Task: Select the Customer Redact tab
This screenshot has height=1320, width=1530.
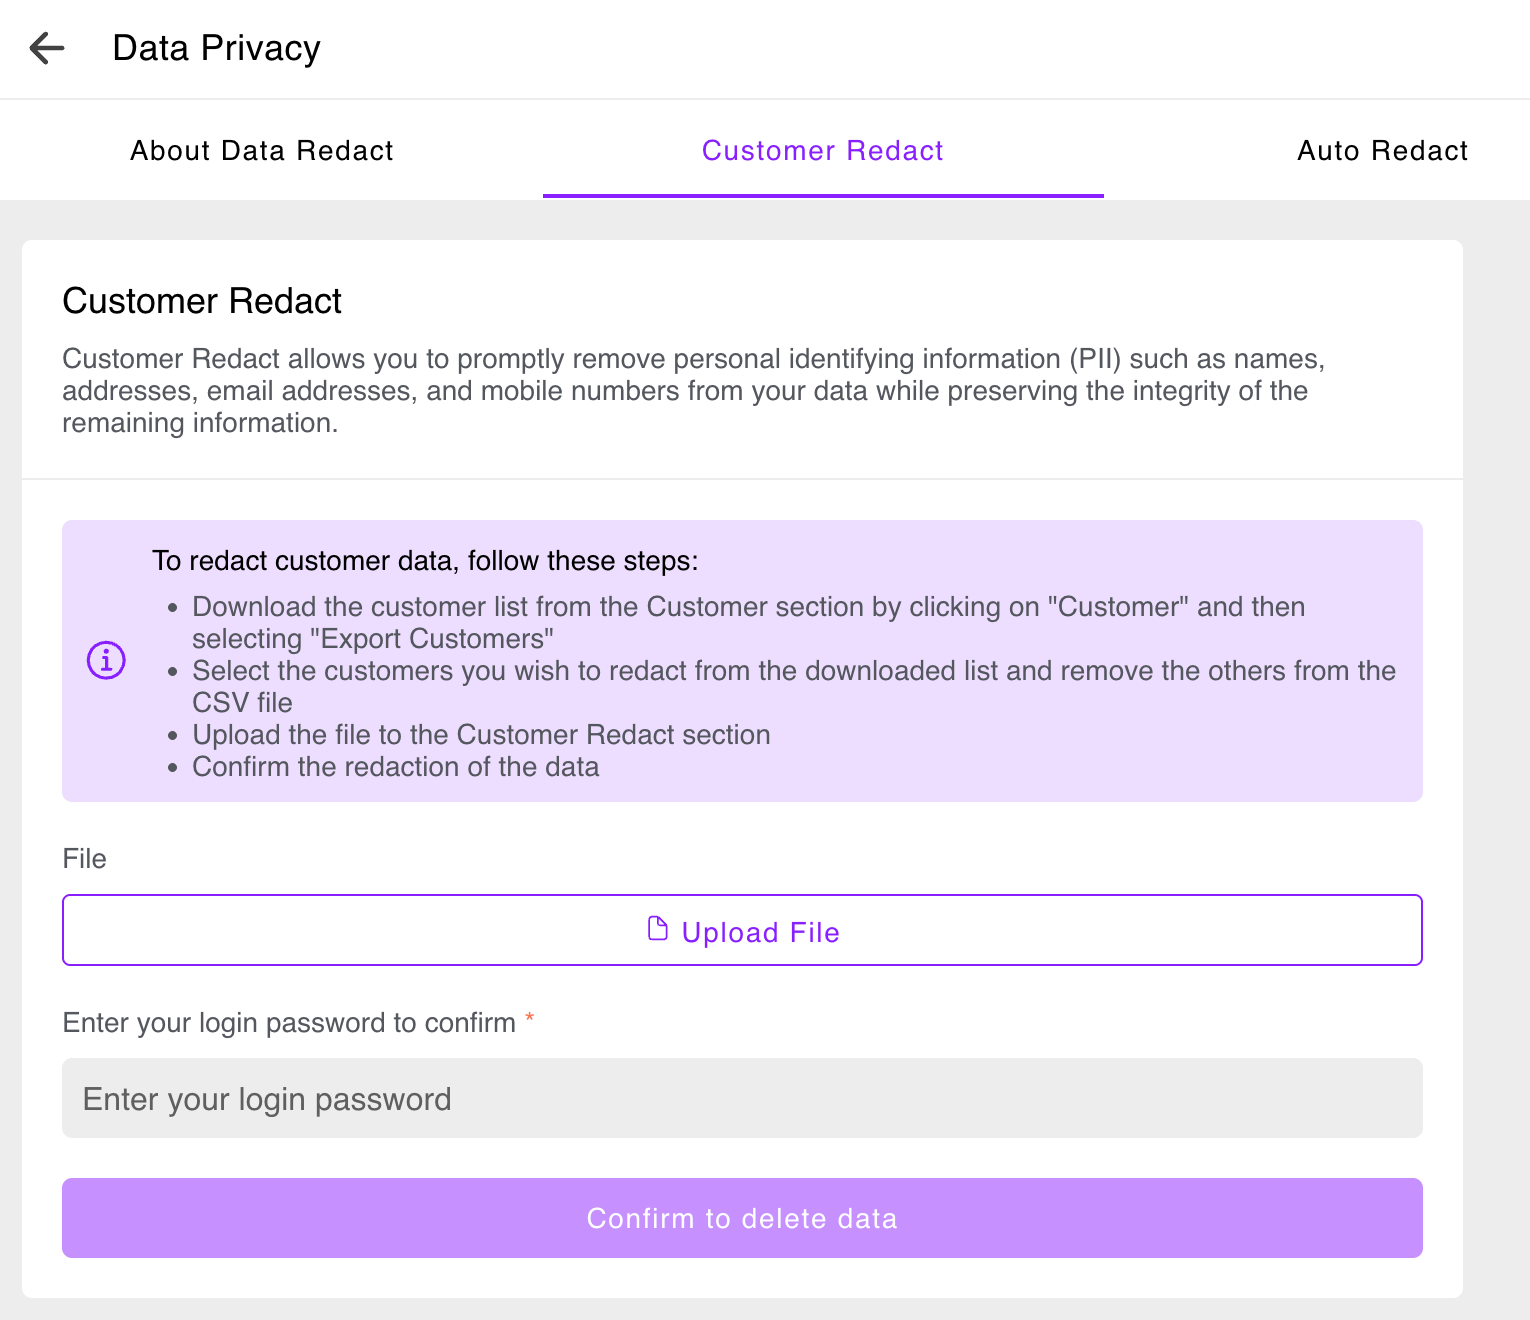Action: pyautogui.click(x=823, y=150)
